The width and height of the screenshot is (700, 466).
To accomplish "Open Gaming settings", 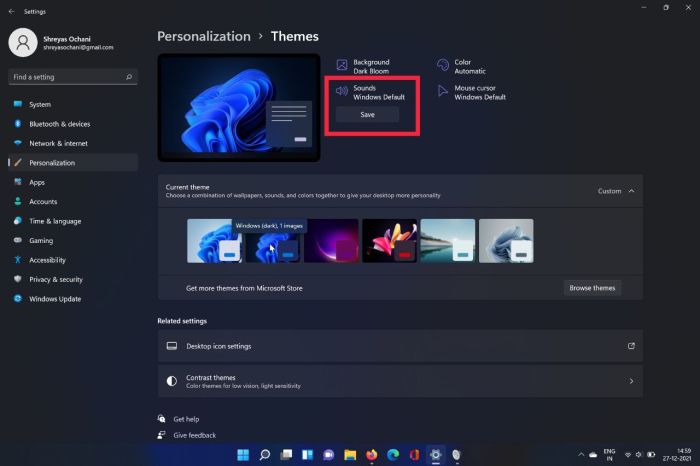I will click(73, 241).
